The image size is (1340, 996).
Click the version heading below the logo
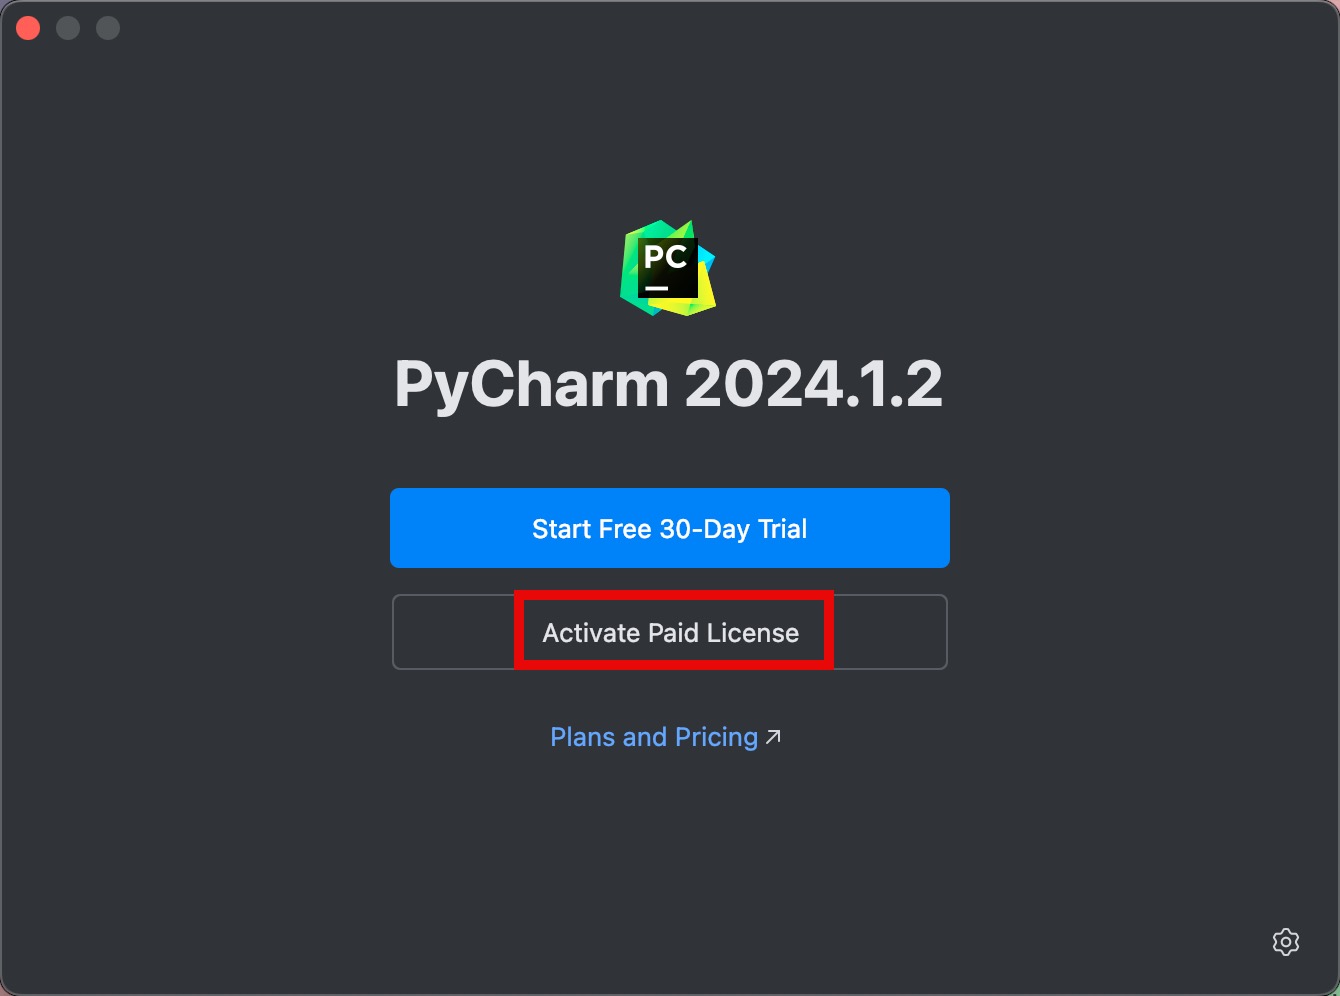point(669,384)
